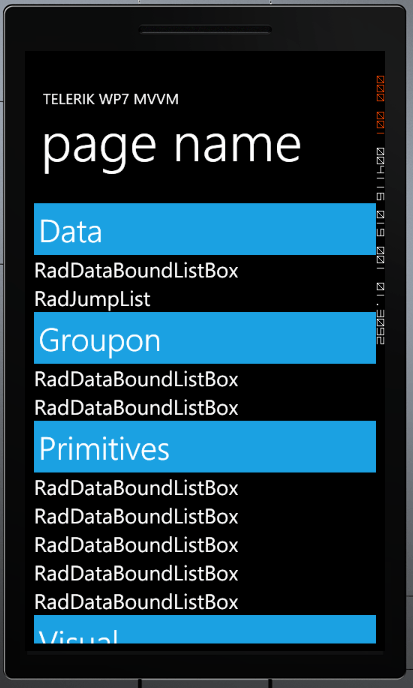Select fourth RadDataBoundListBox under Primitives

pyautogui.click(x=136, y=574)
